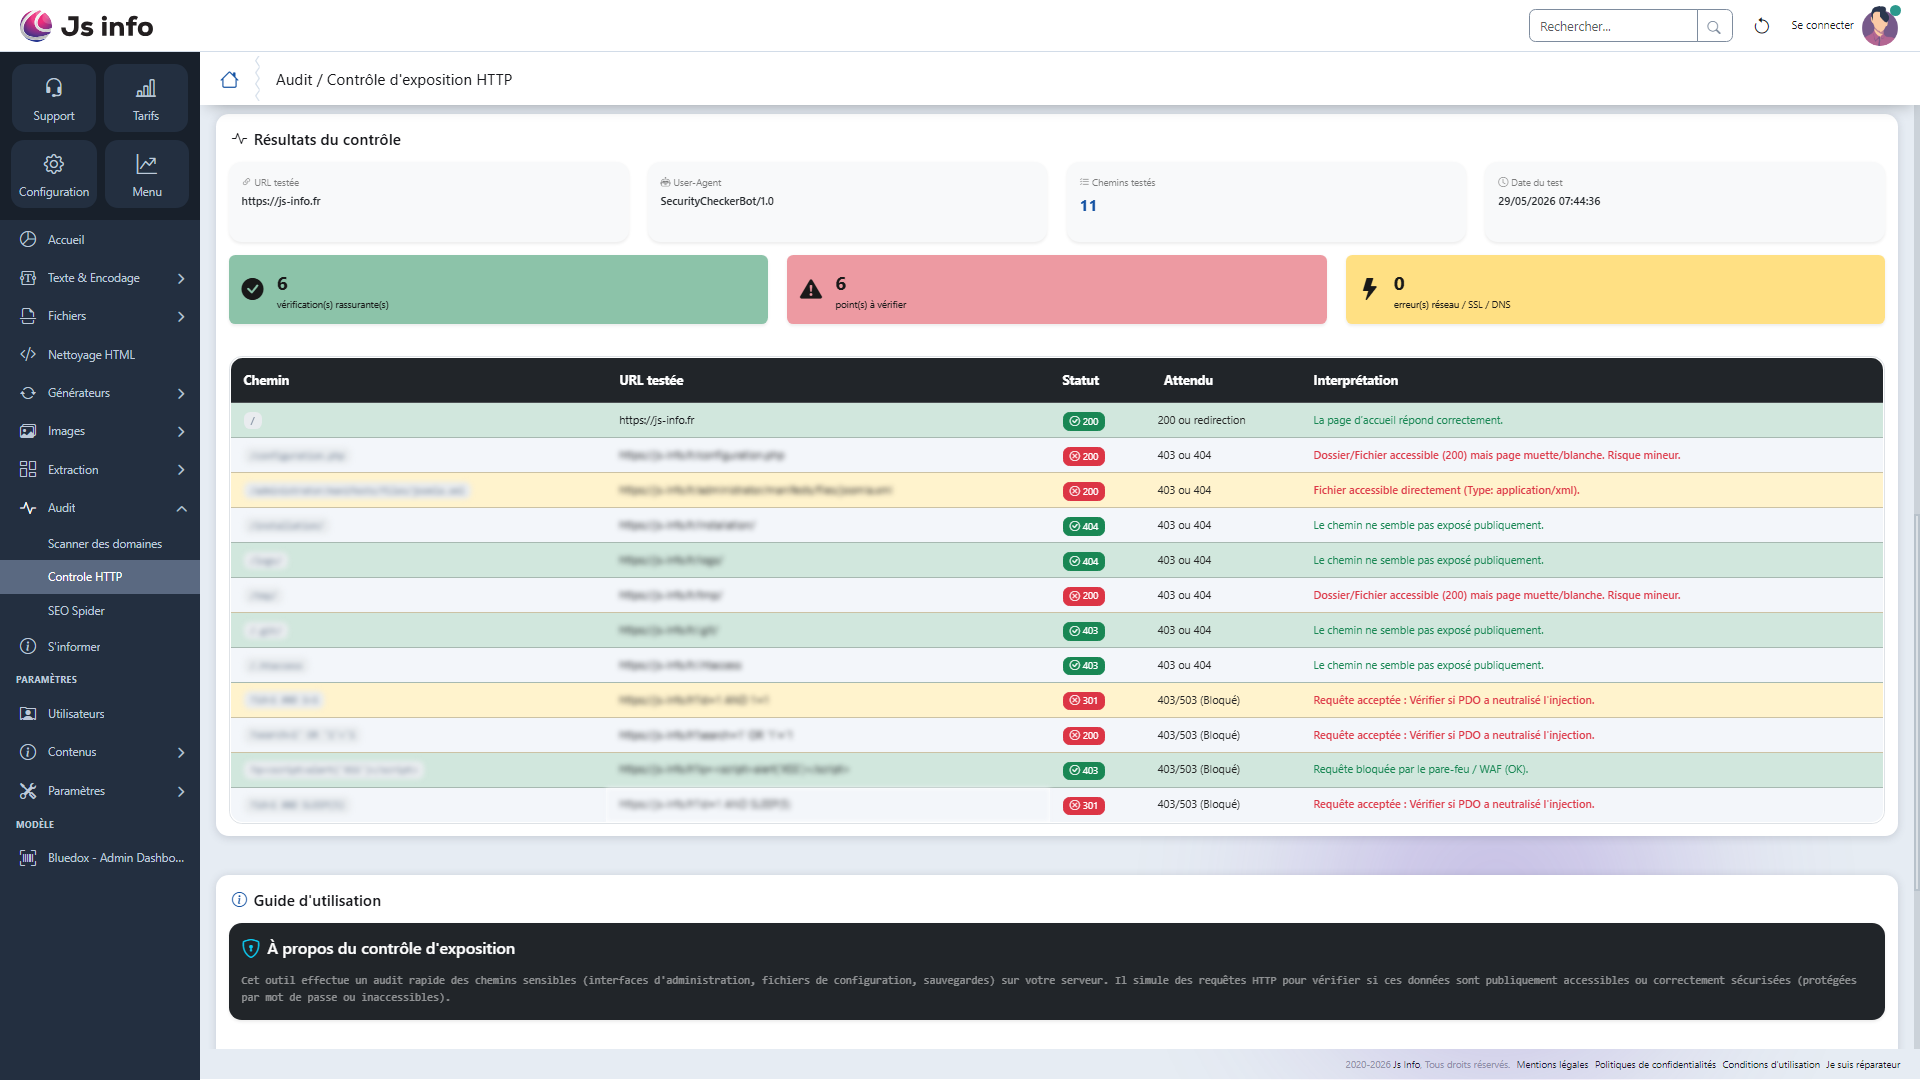
Task: Click the Js Info footer link
Action: click(1406, 1065)
